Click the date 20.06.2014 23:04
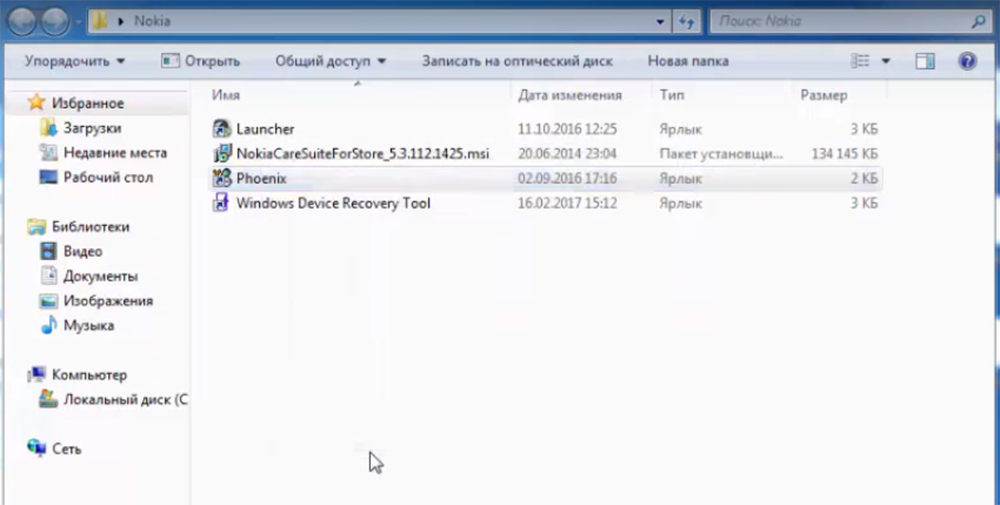 pyautogui.click(x=568, y=154)
